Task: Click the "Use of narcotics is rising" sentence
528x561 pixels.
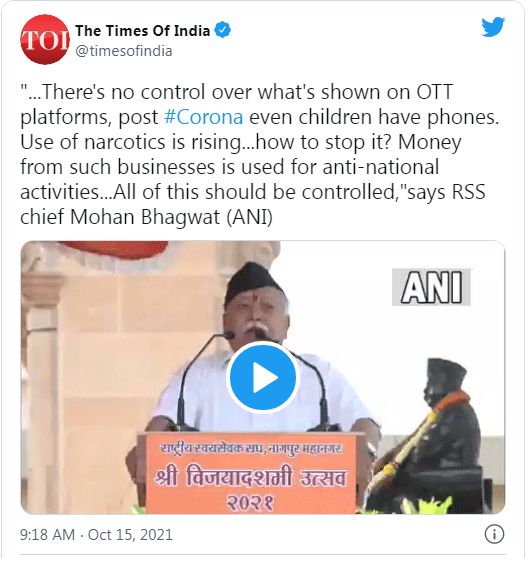Action: coord(131,142)
